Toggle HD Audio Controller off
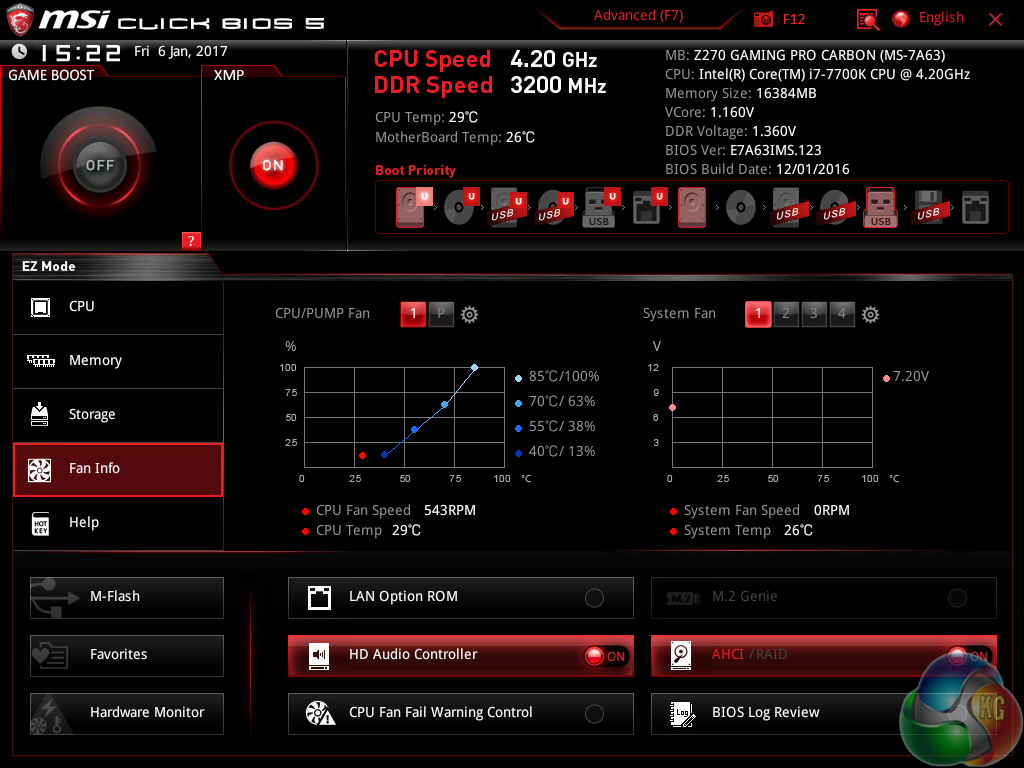Image resolution: width=1024 pixels, height=768 pixels. (460, 655)
